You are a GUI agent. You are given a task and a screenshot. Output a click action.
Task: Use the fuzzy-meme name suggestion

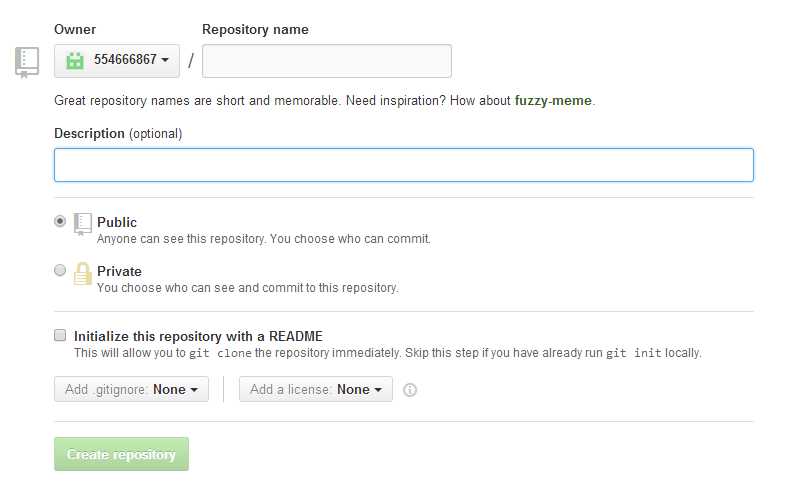[x=553, y=101]
